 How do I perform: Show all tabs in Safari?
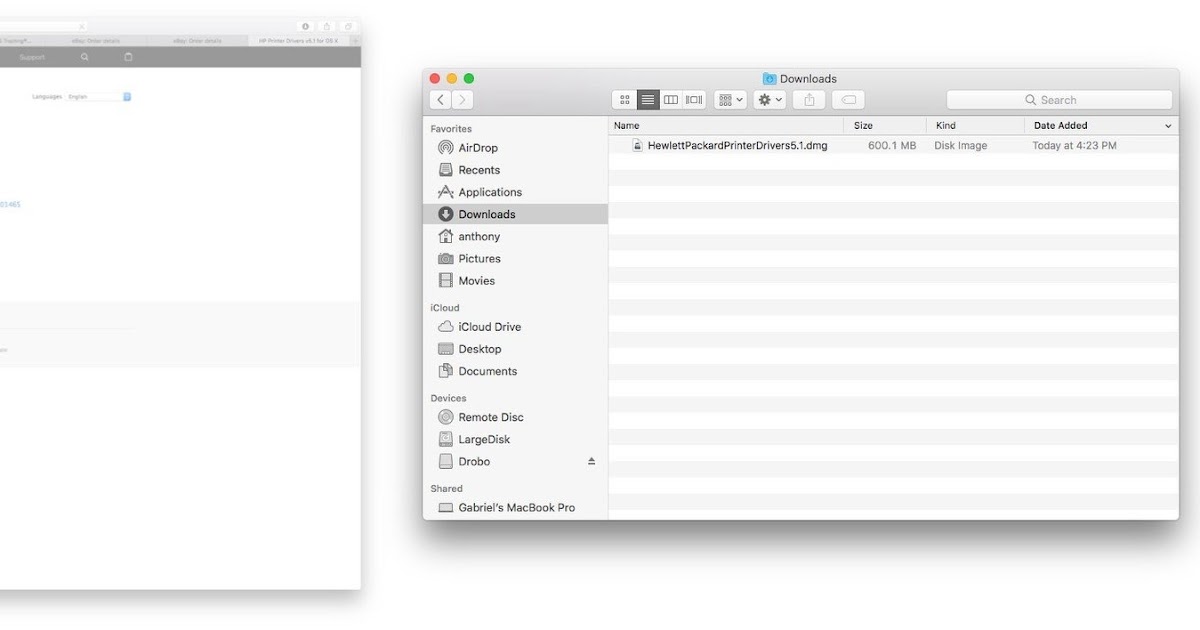348,26
